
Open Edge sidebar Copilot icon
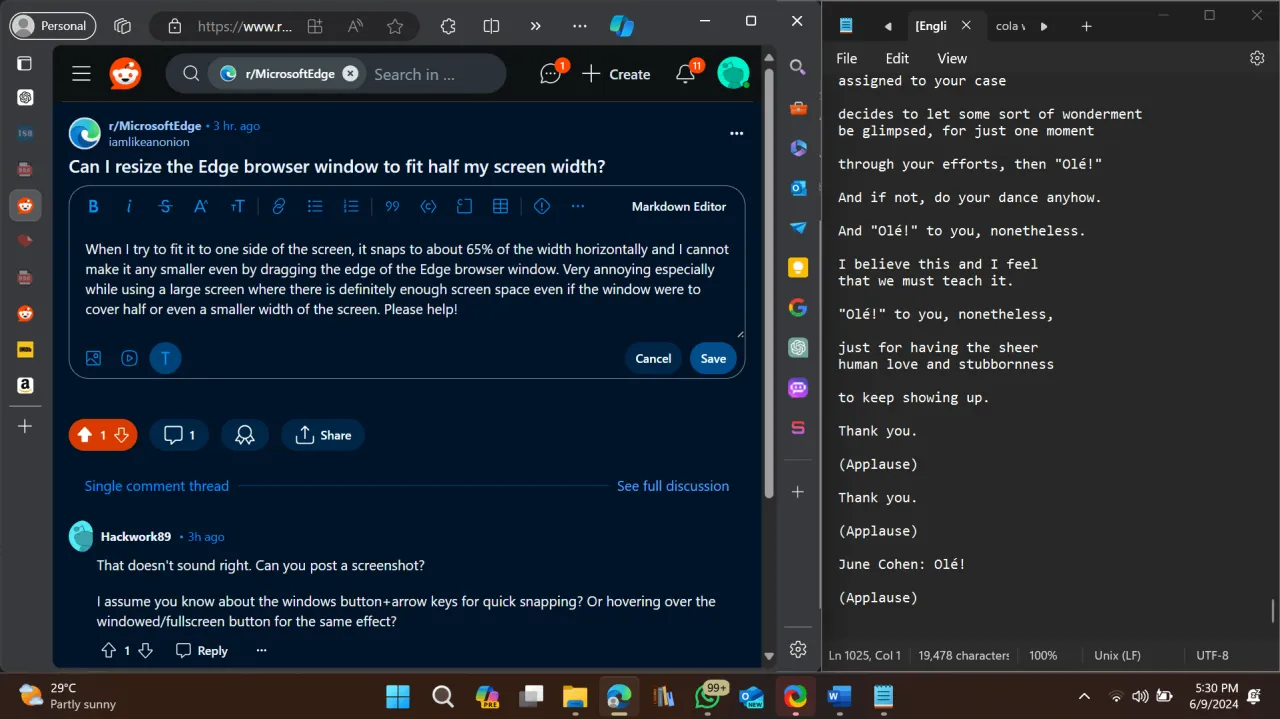click(621, 26)
